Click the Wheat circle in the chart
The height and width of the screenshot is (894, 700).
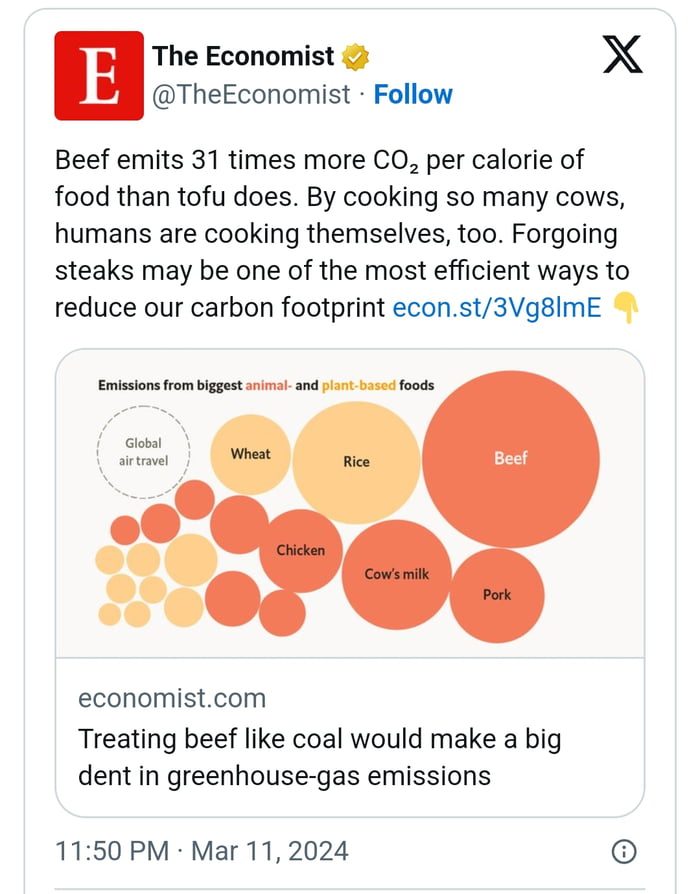(x=250, y=454)
